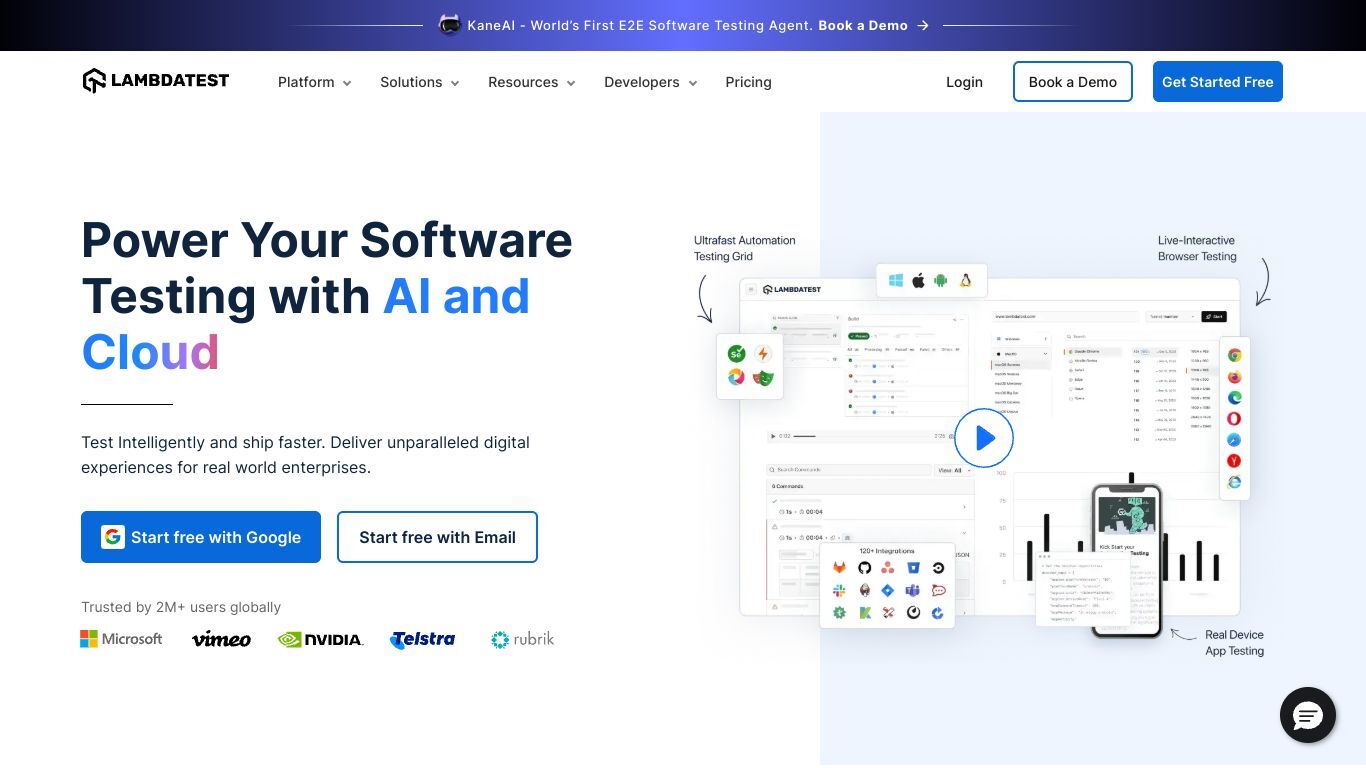Click the KaneAI headset icon in banner
This screenshot has width=1366, height=768.
(x=450, y=25)
